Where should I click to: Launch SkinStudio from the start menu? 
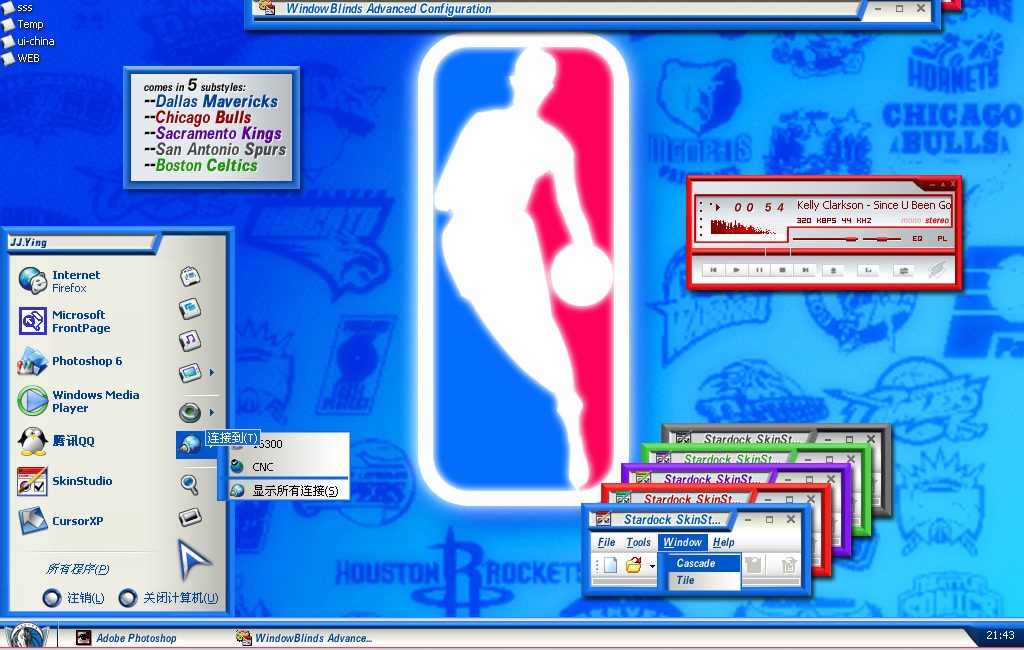click(65, 481)
